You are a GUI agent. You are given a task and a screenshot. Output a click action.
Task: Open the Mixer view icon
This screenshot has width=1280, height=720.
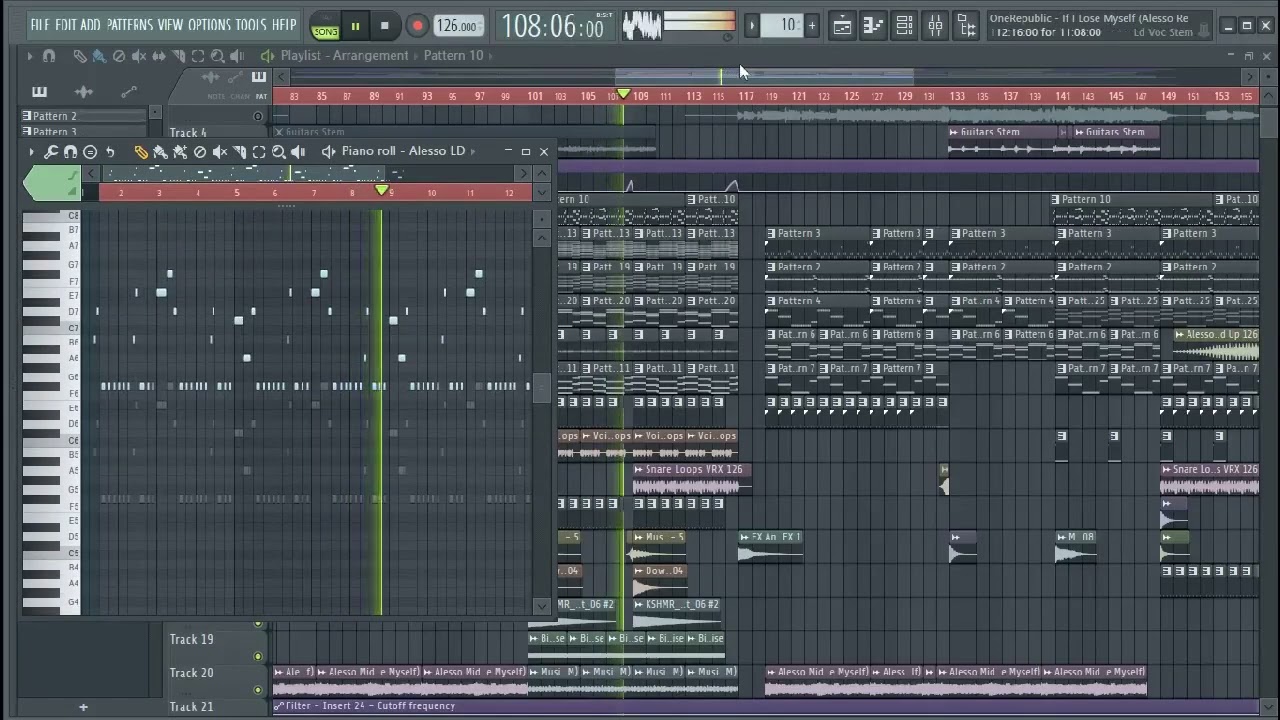point(935,26)
